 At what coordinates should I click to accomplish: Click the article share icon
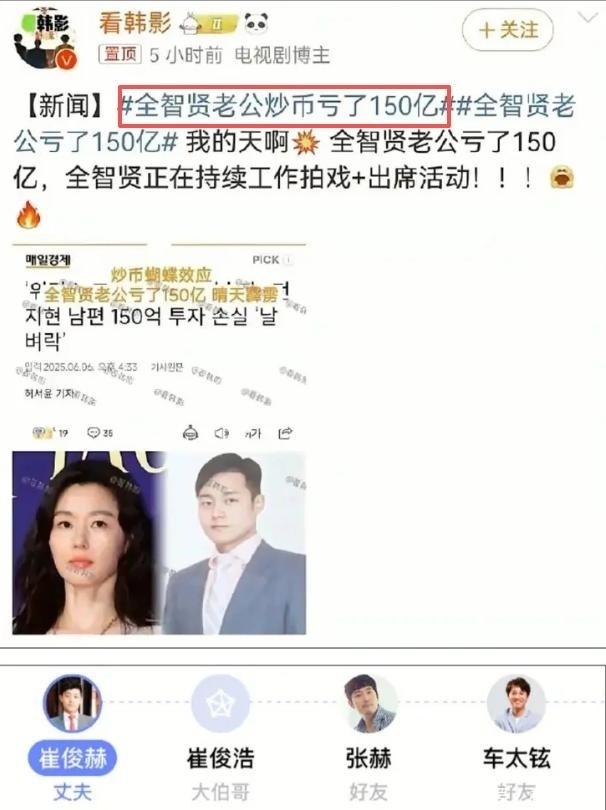click(285, 433)
